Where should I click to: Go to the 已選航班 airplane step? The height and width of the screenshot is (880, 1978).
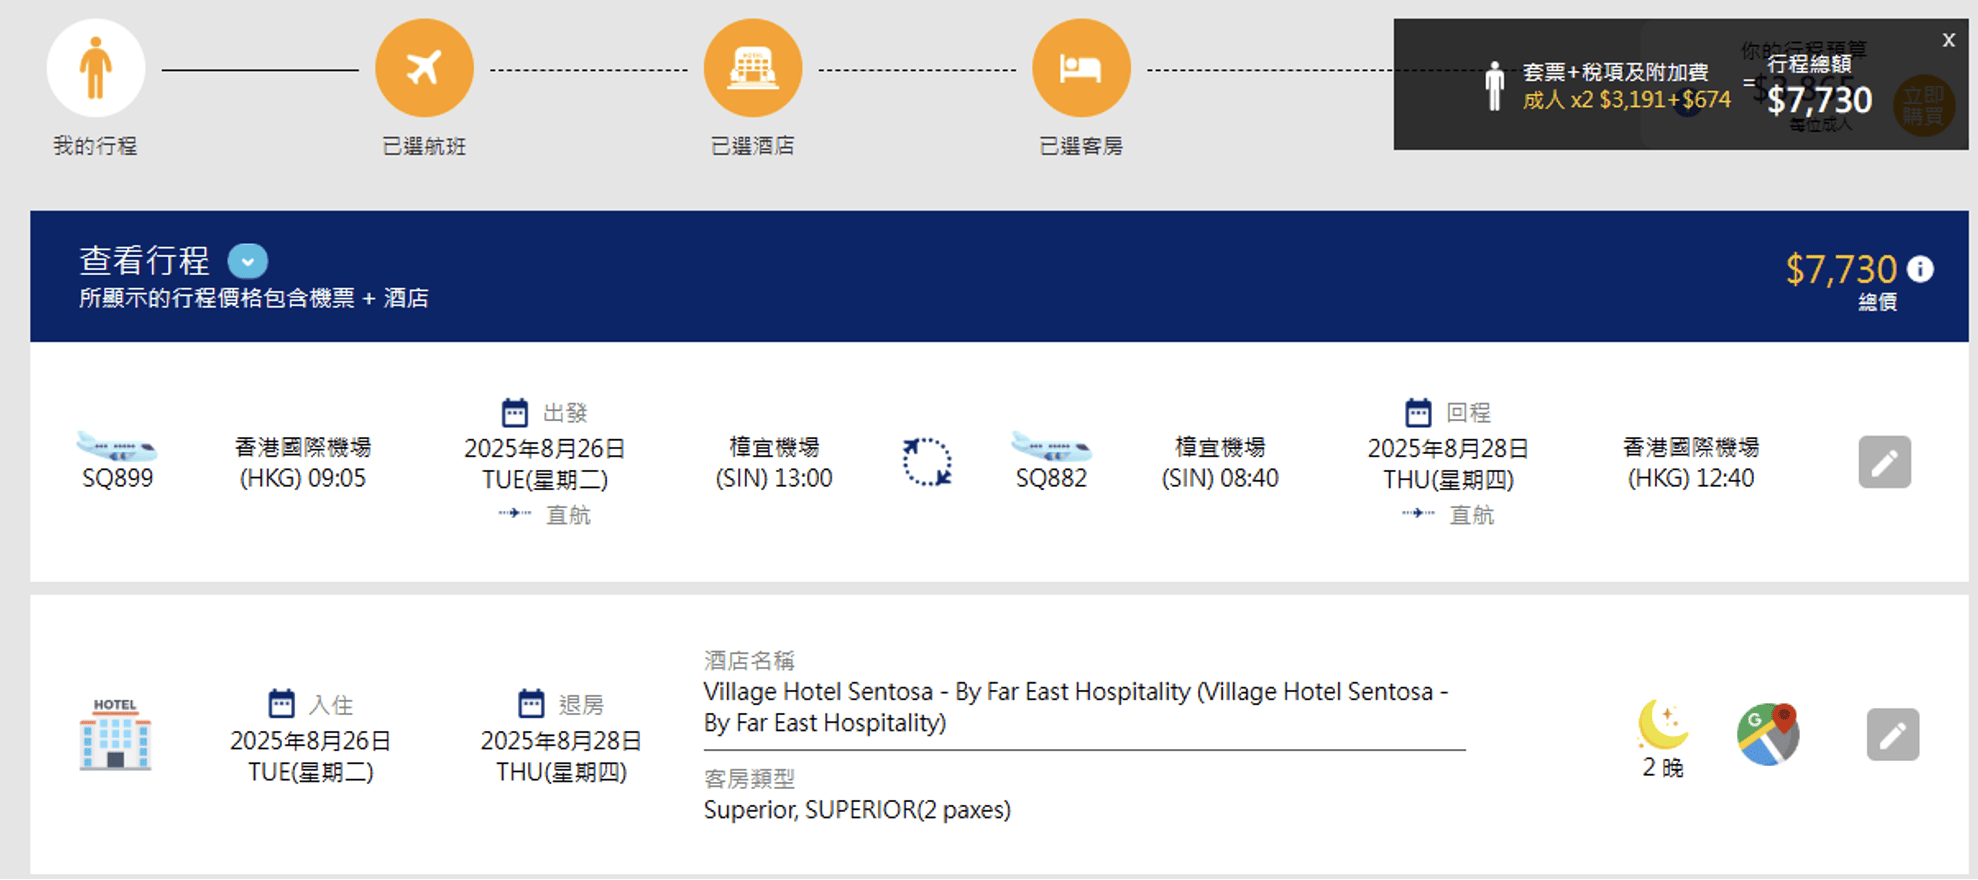(424, 68)
